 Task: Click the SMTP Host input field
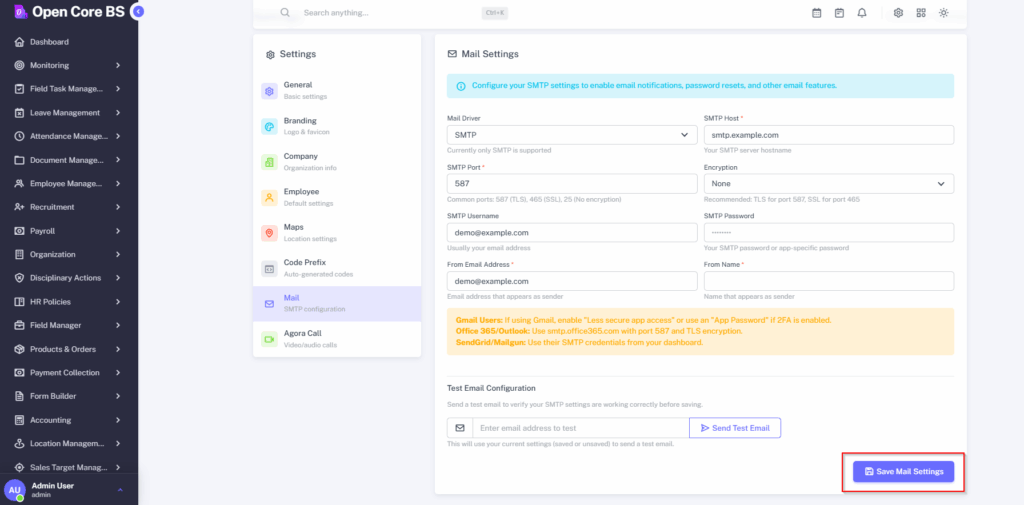tap(828, 135)
